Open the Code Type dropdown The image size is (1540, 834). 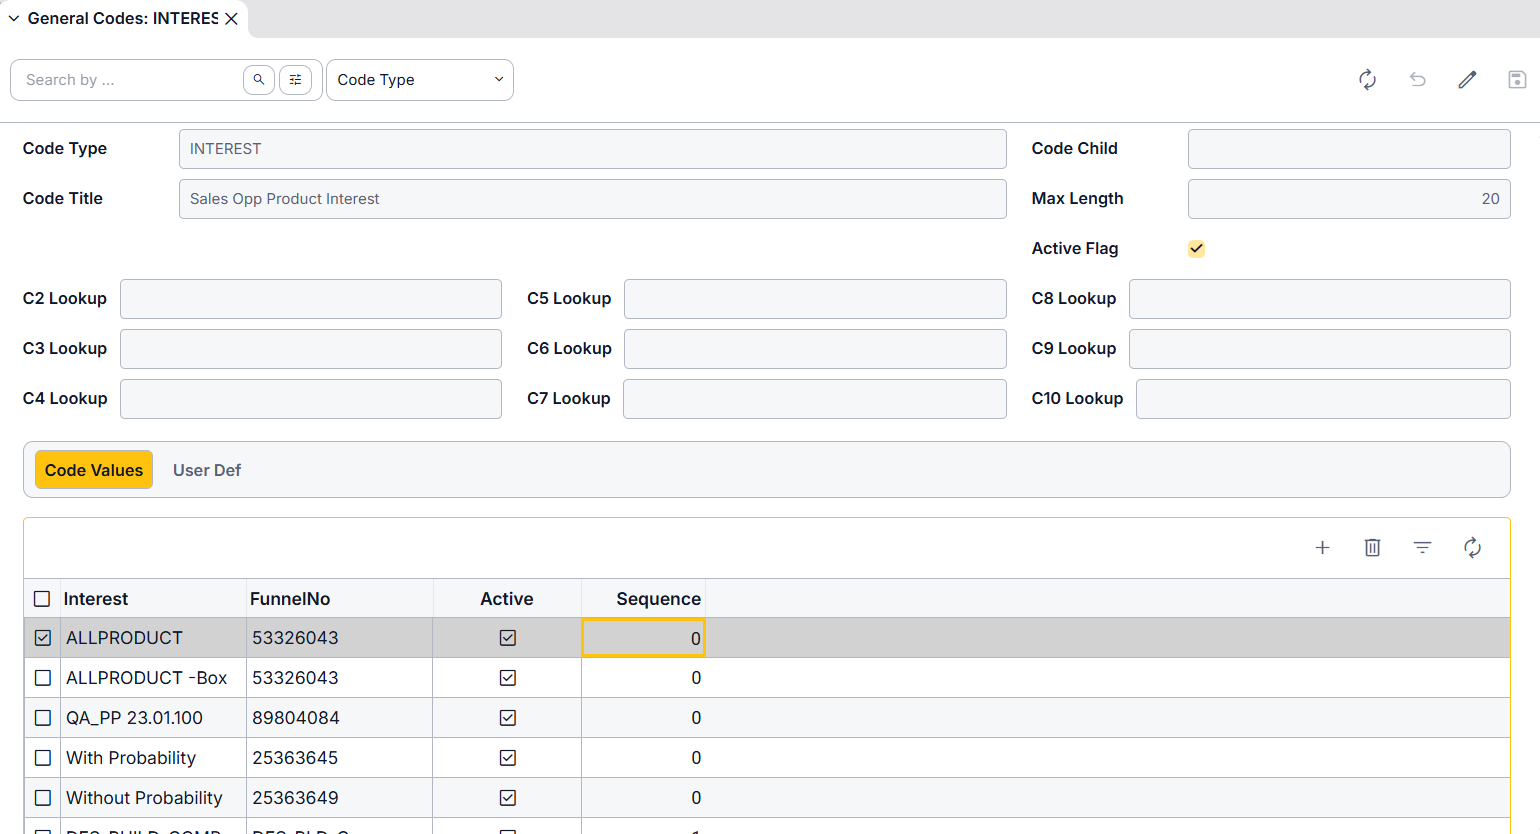coord(419,80)
